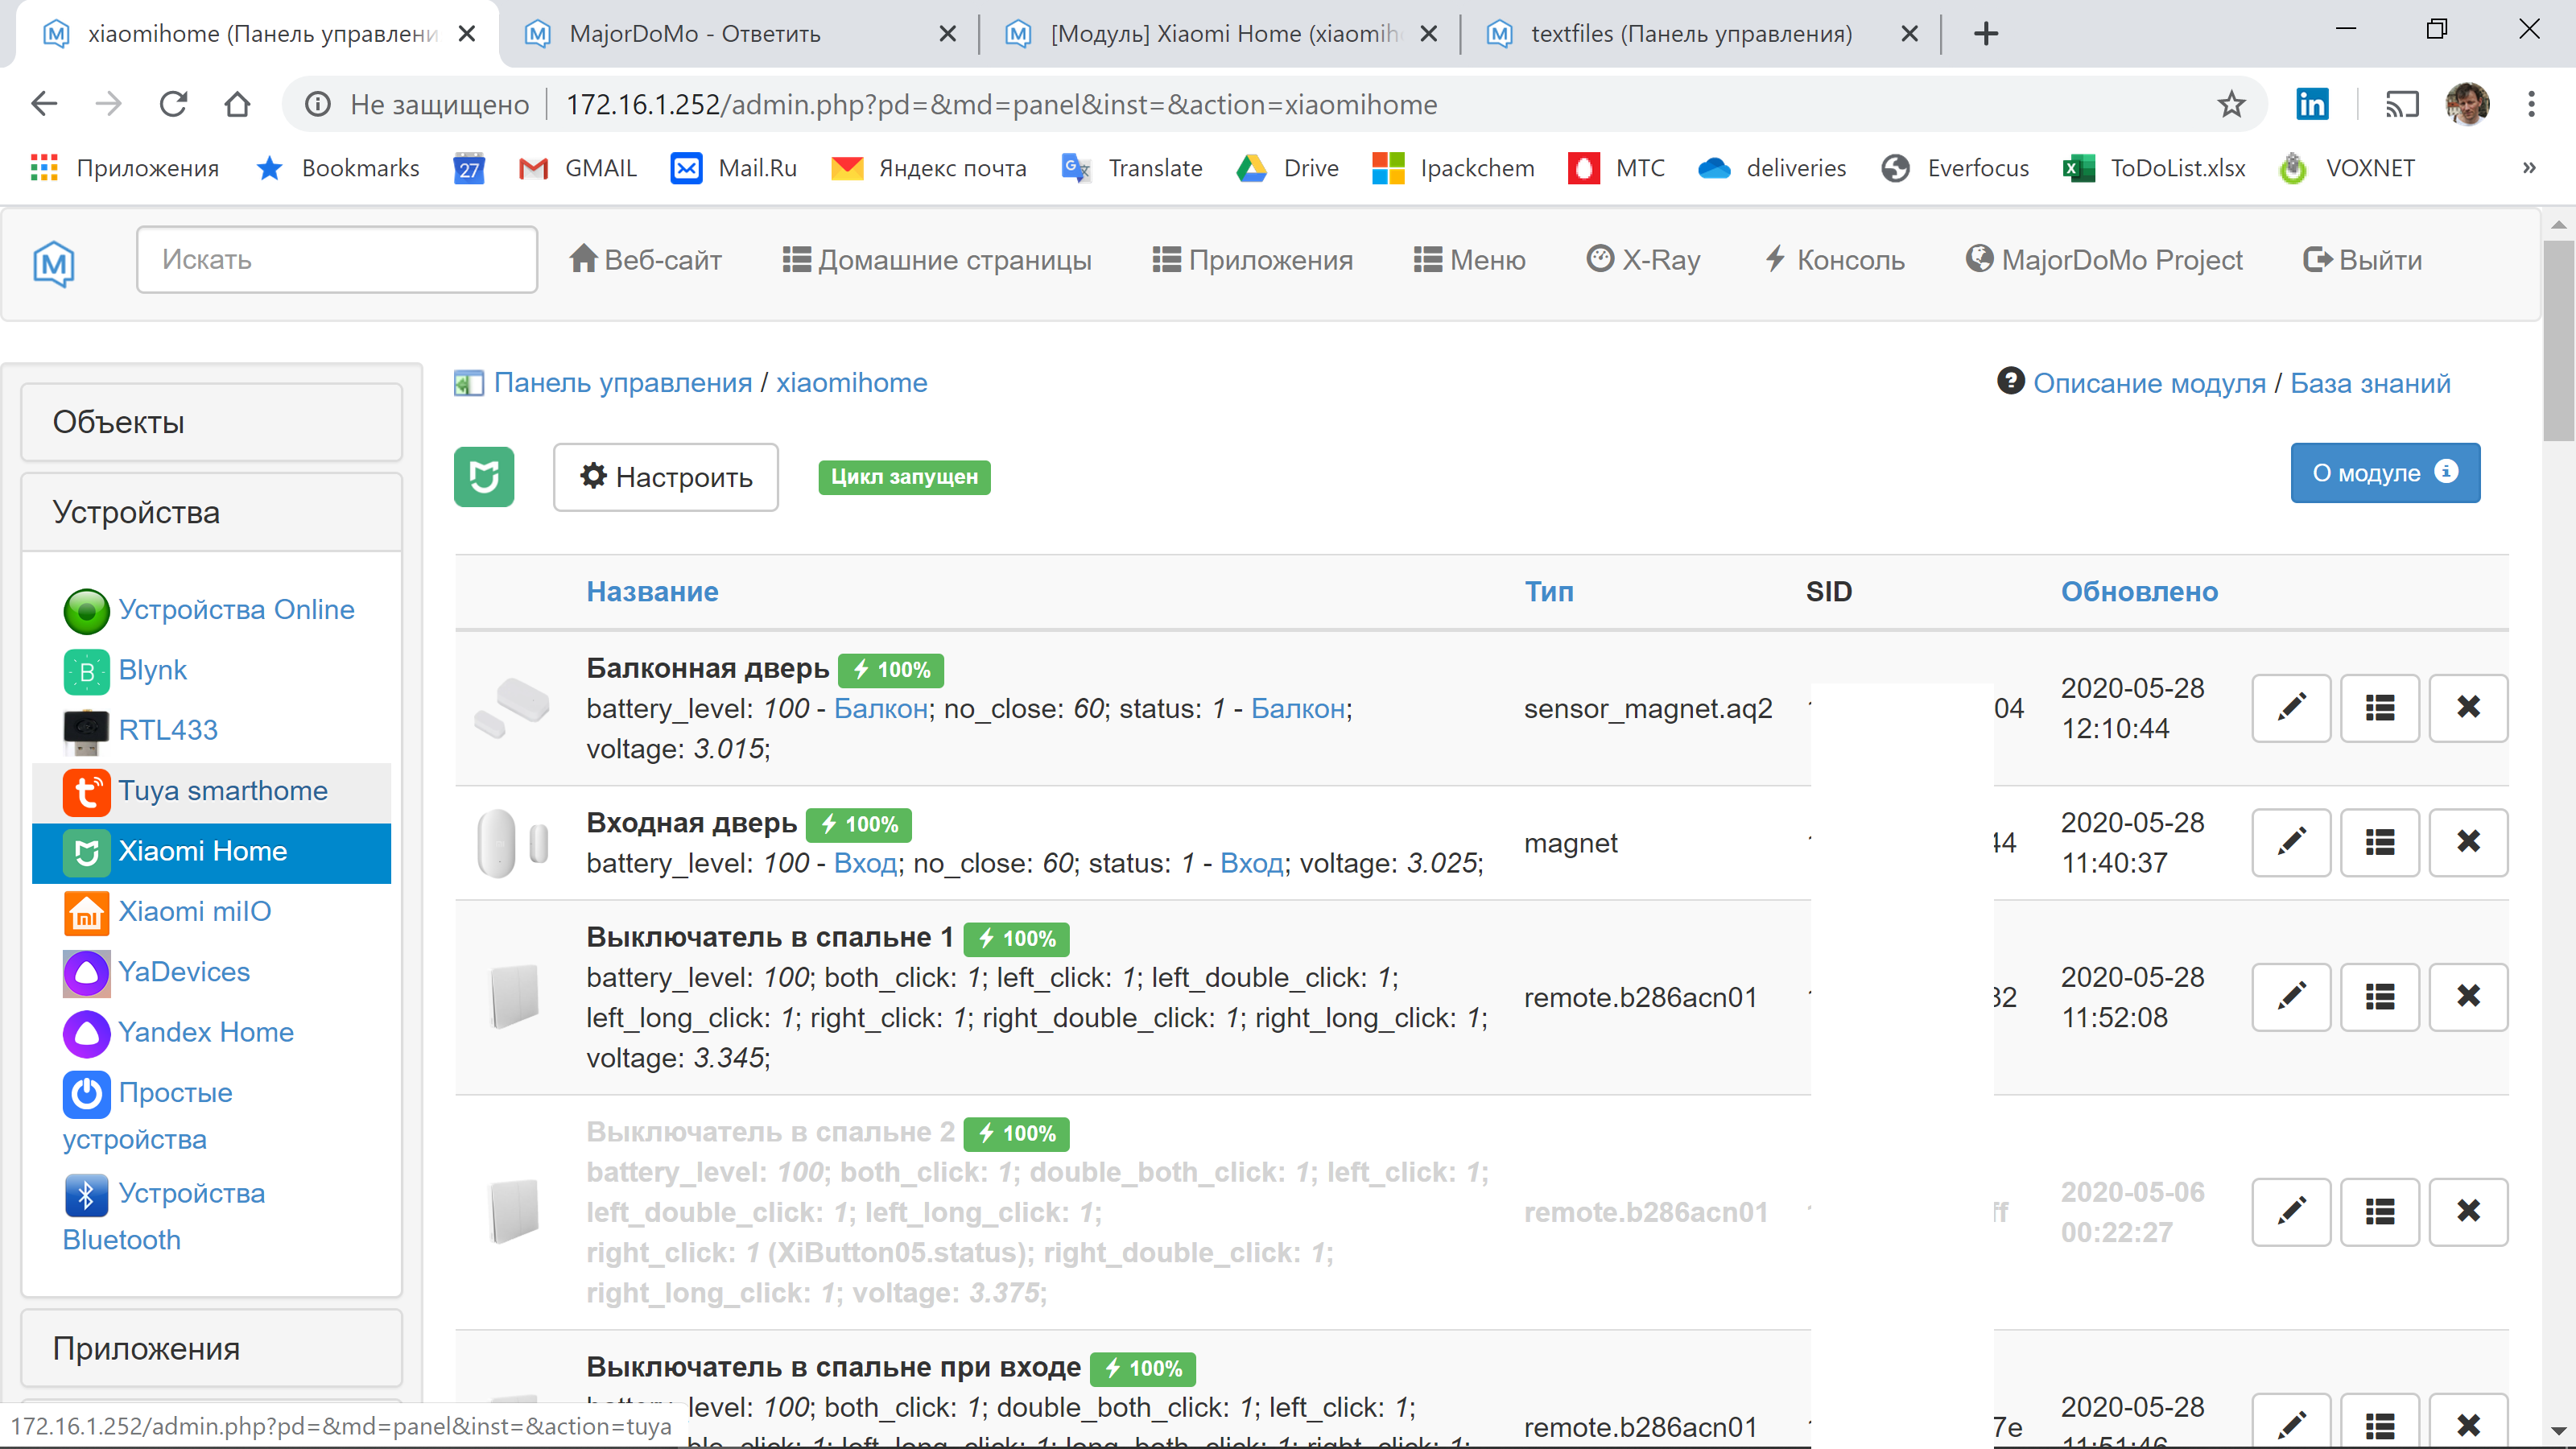Click the Mi logo next to Настроить
Screen dimensions: 2576x1449
[x=485, y=477]
